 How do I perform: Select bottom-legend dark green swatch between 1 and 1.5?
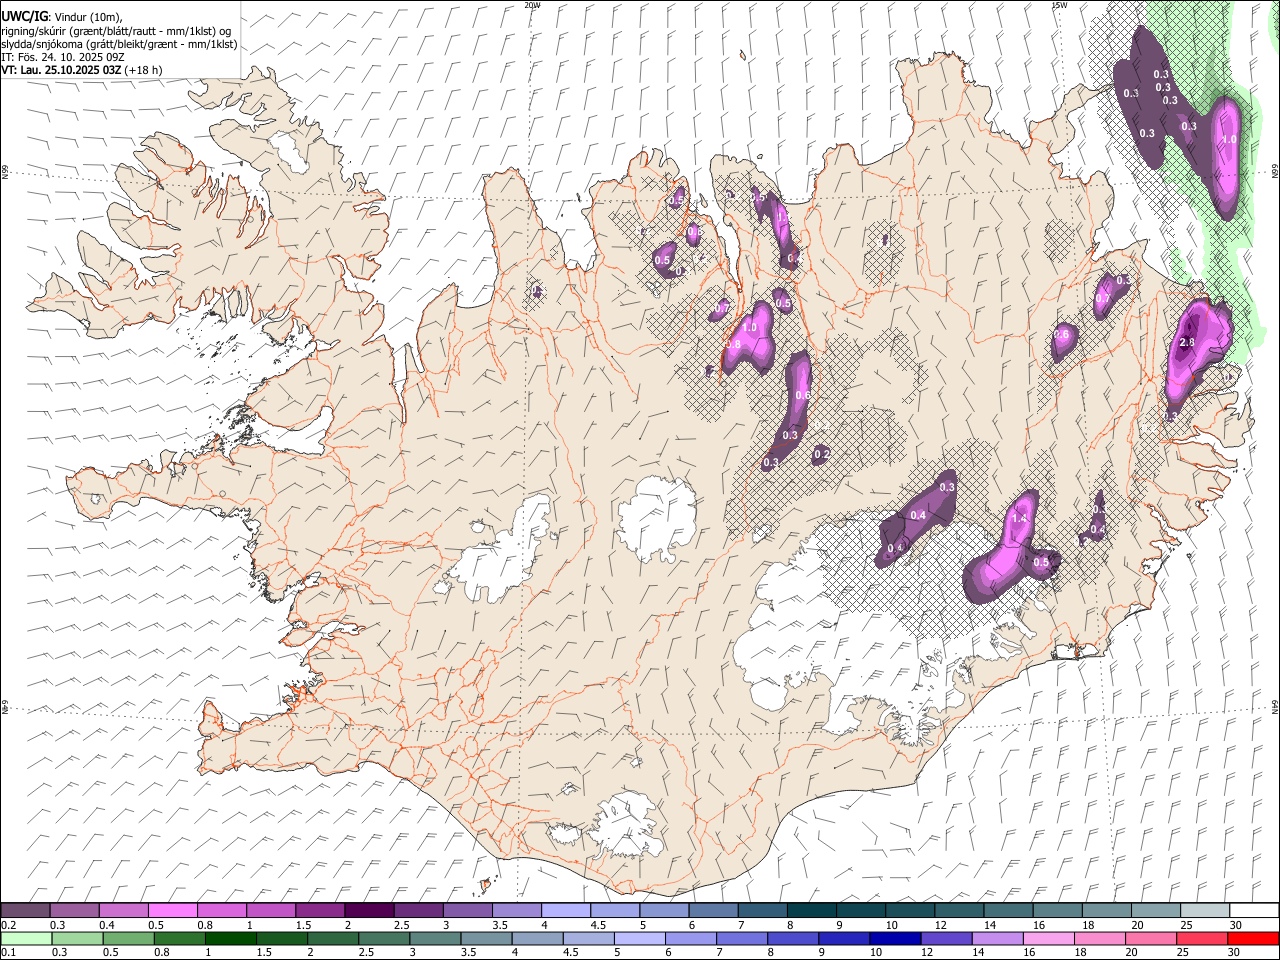point(232,938)
